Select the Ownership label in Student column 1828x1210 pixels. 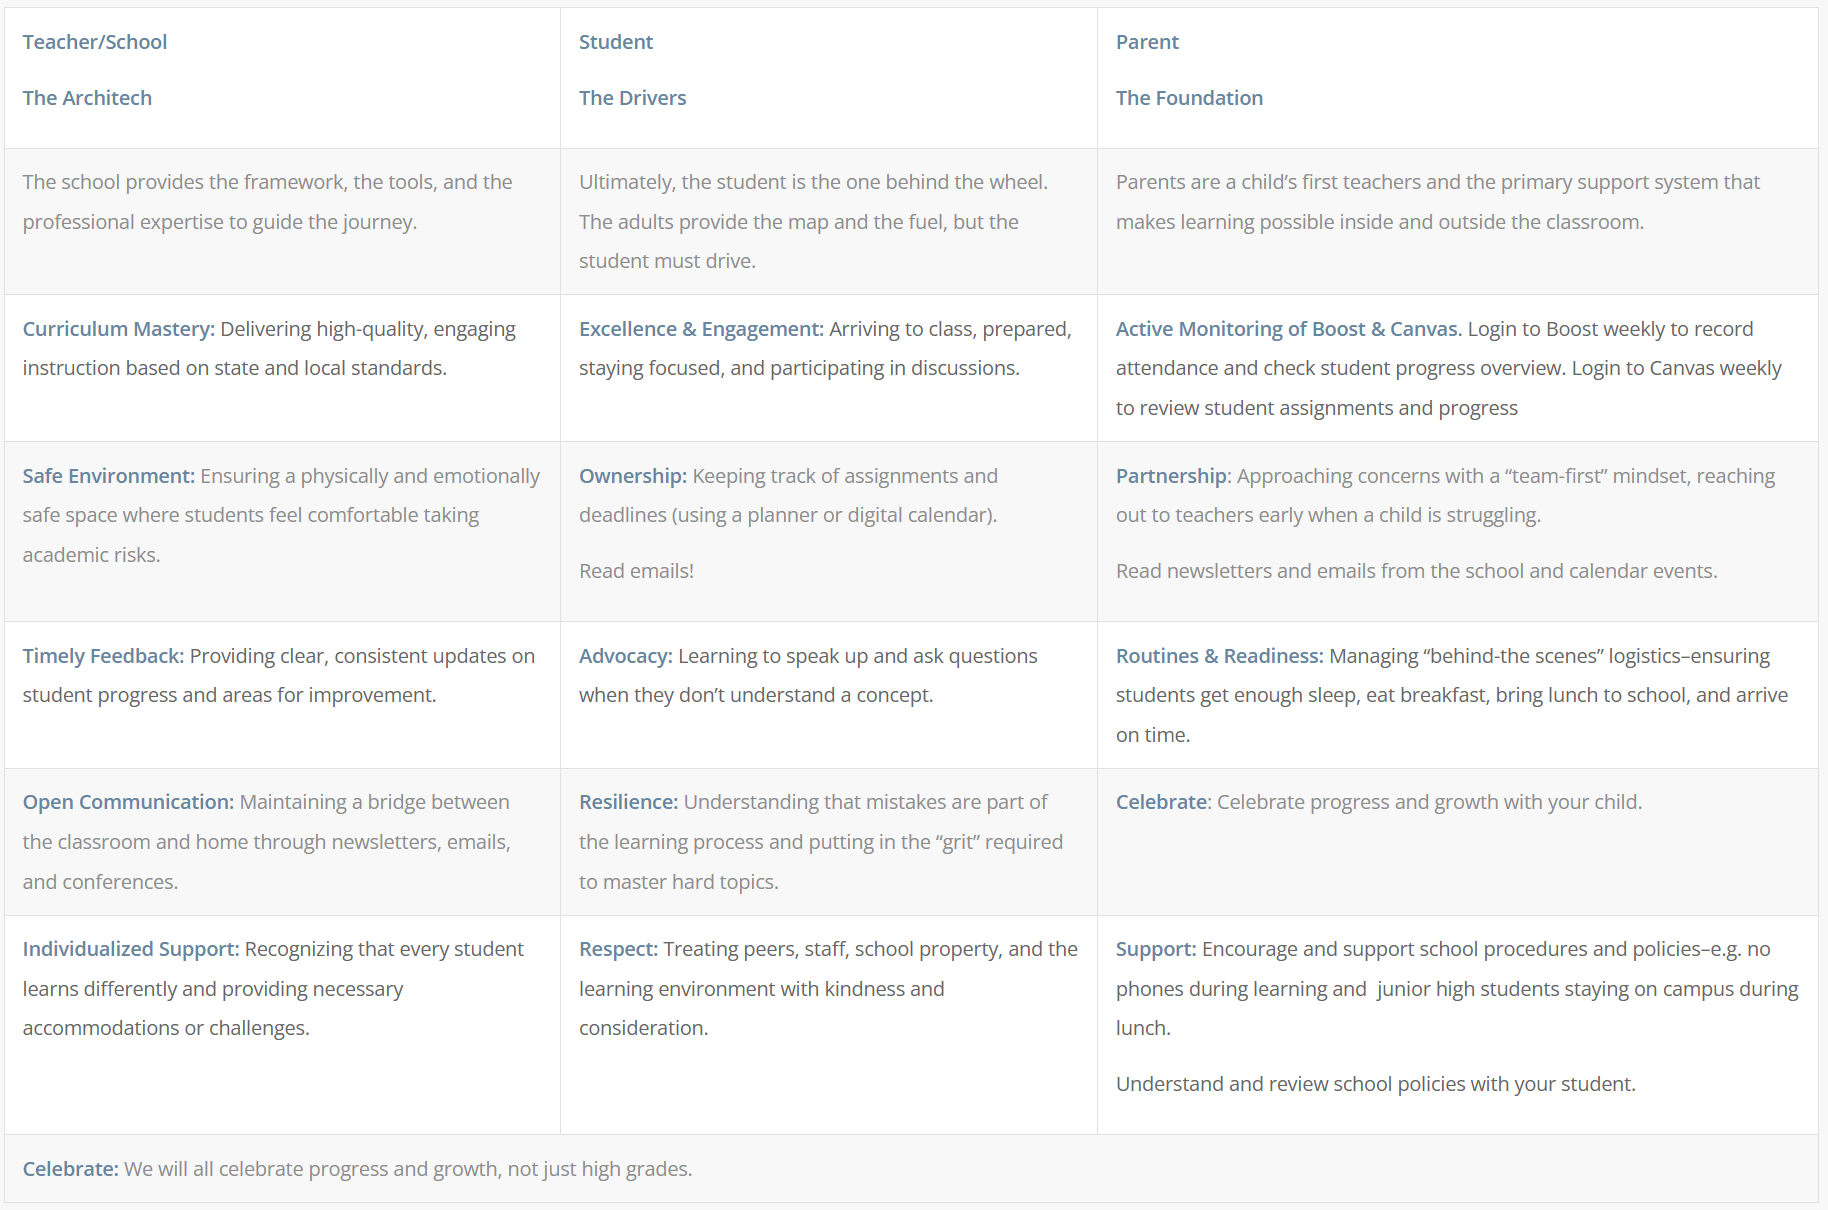633,476
